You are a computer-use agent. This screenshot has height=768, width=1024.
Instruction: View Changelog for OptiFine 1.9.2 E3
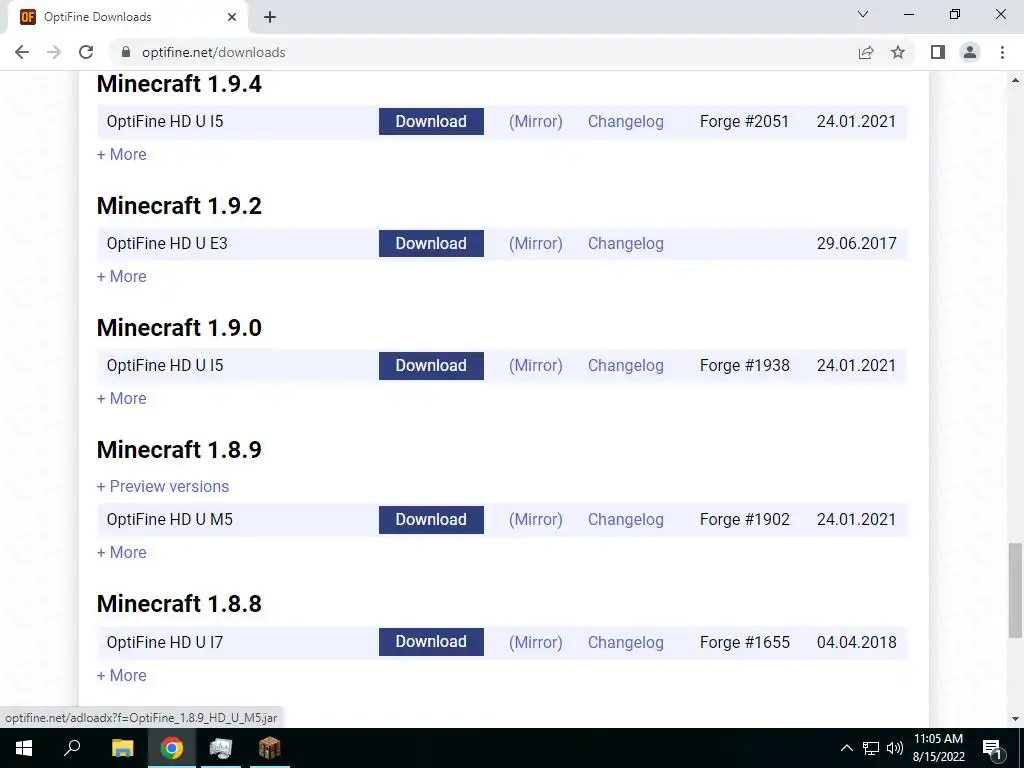(626, 244)
